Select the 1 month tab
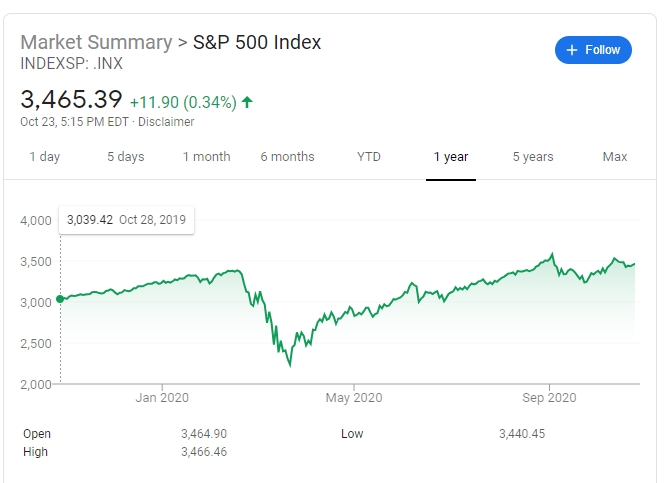 (206, 157)
